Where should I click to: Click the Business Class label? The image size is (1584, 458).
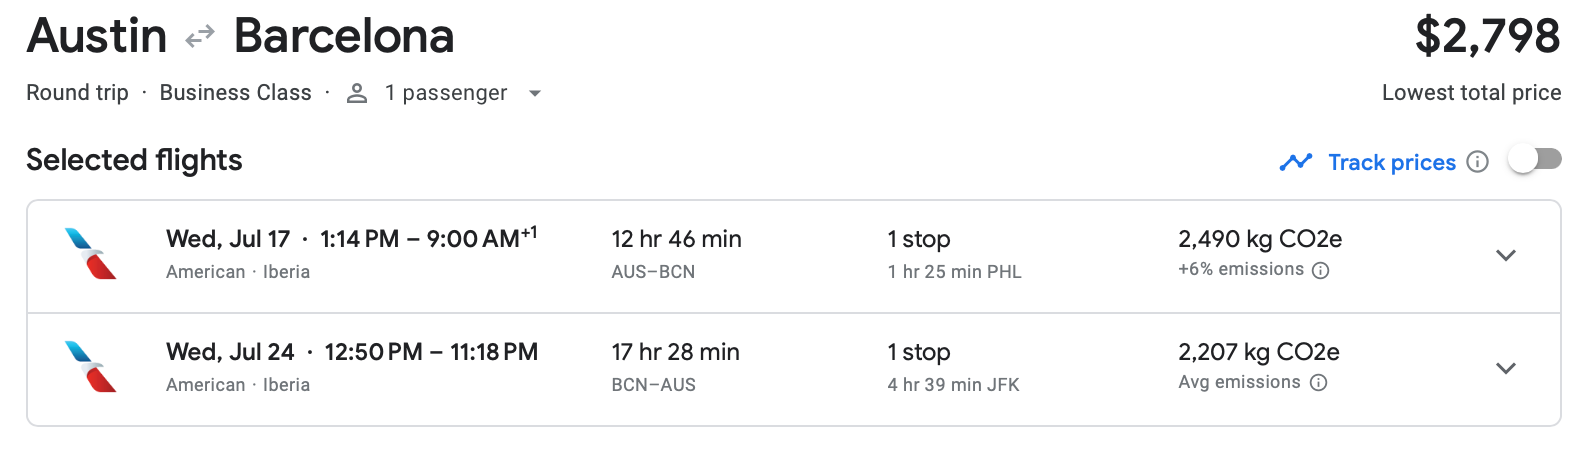(x=235, y=93)
